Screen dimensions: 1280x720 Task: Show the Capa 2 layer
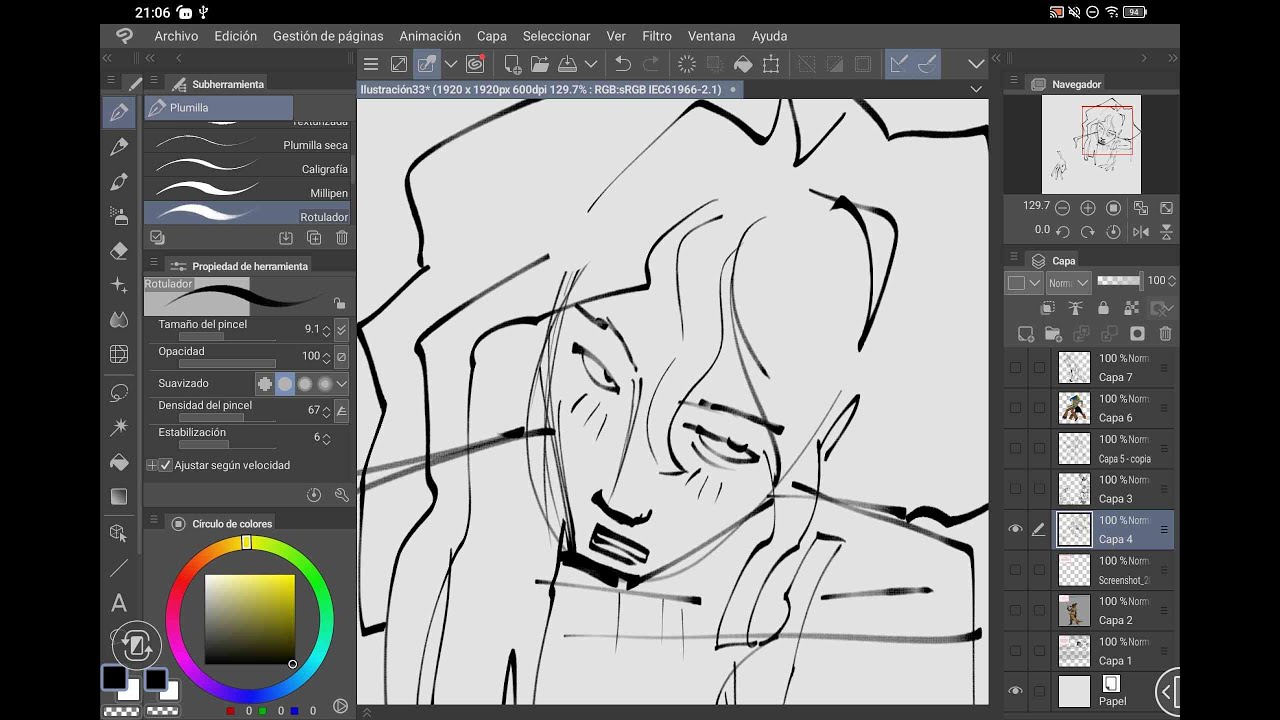point(1015,610)
